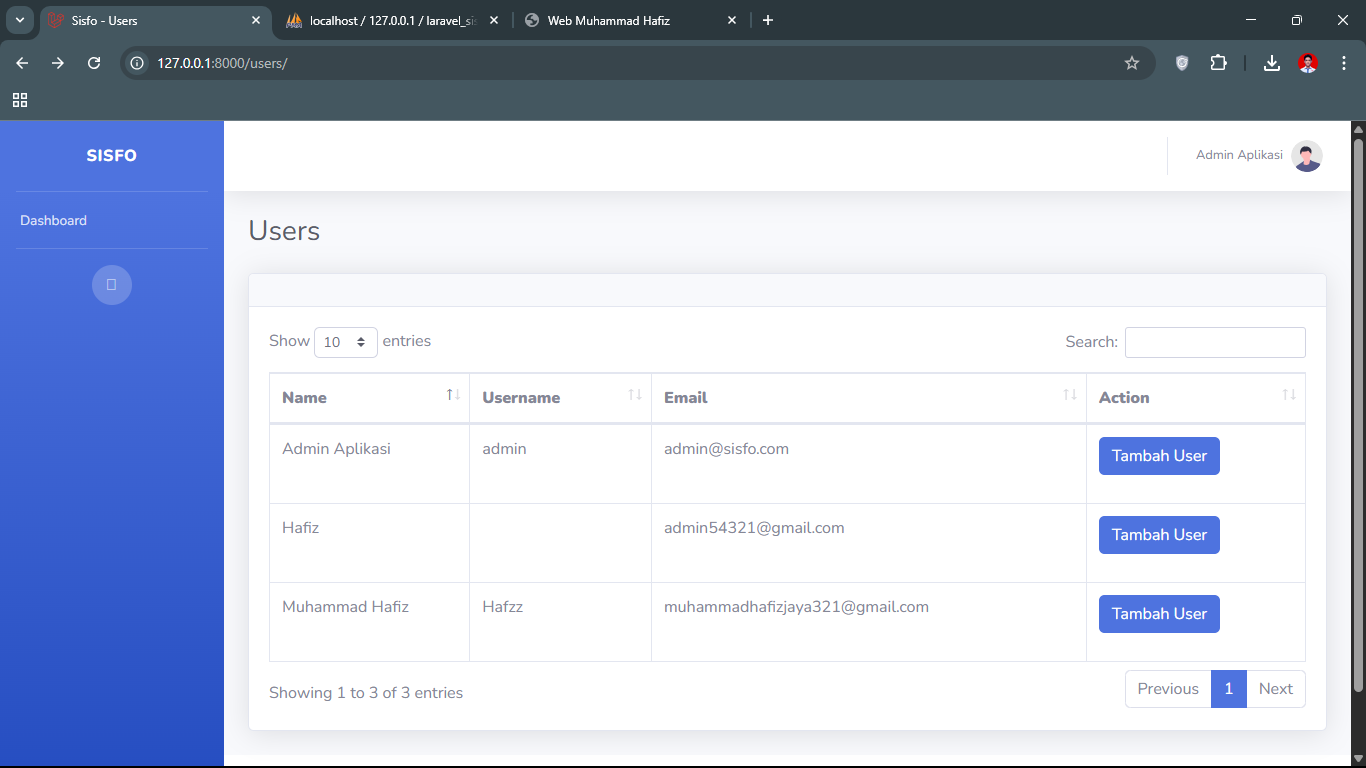Click the site information icon in address bar

(x=138, y=63)
